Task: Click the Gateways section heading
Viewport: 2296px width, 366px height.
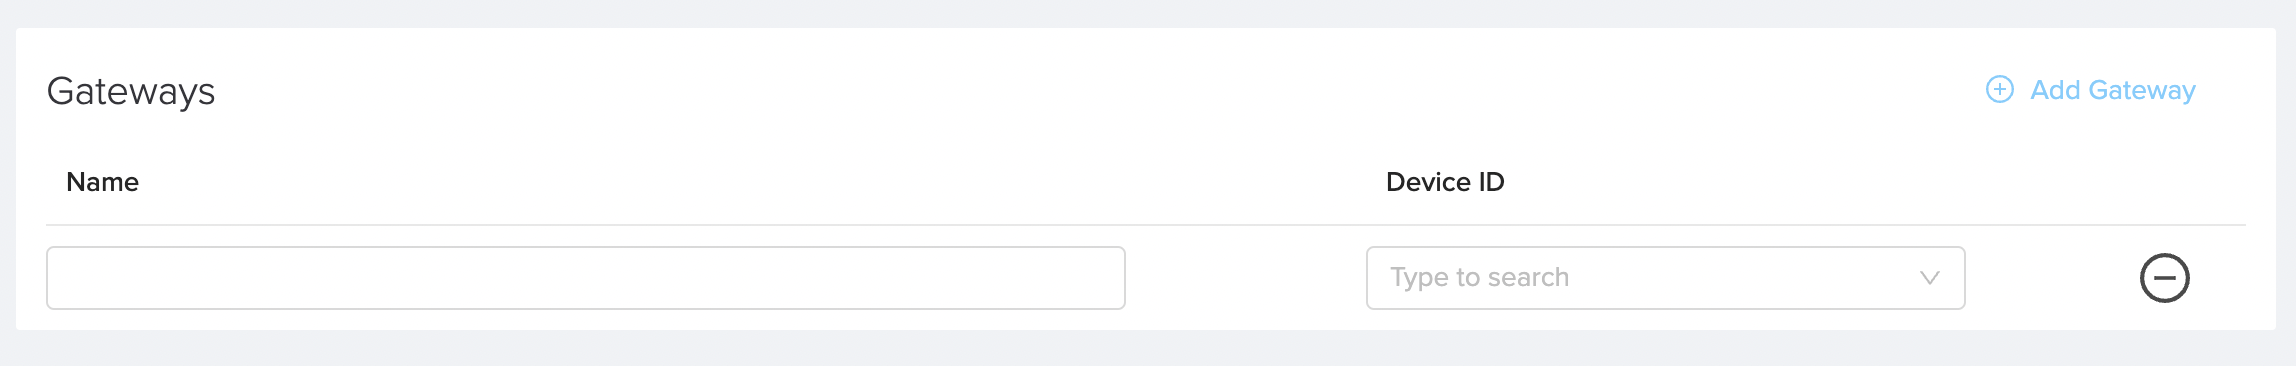Action: [131, 92]
